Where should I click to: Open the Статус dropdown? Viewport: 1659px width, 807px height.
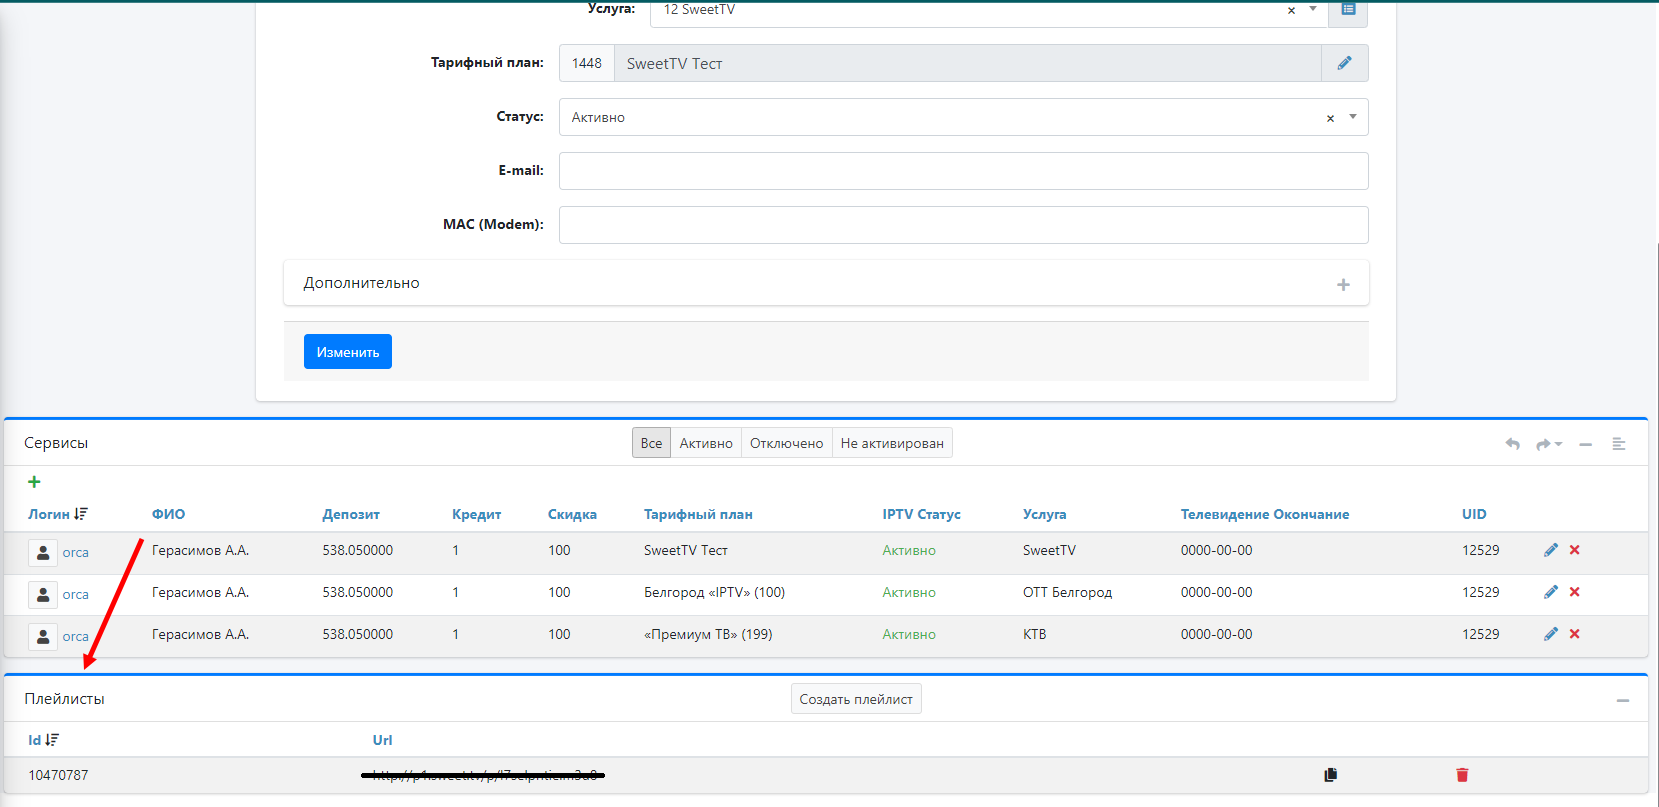(1353, 117)
